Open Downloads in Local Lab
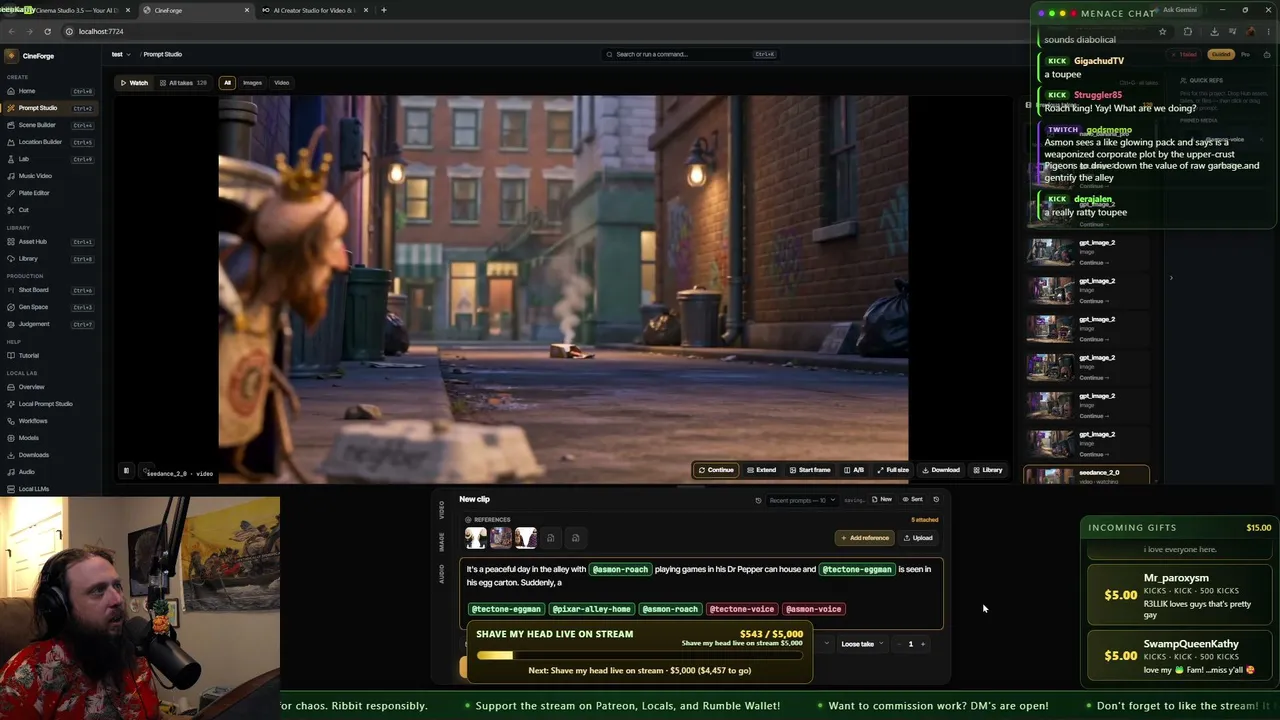This screenshot has height=720, width=1280. point(50,455)
